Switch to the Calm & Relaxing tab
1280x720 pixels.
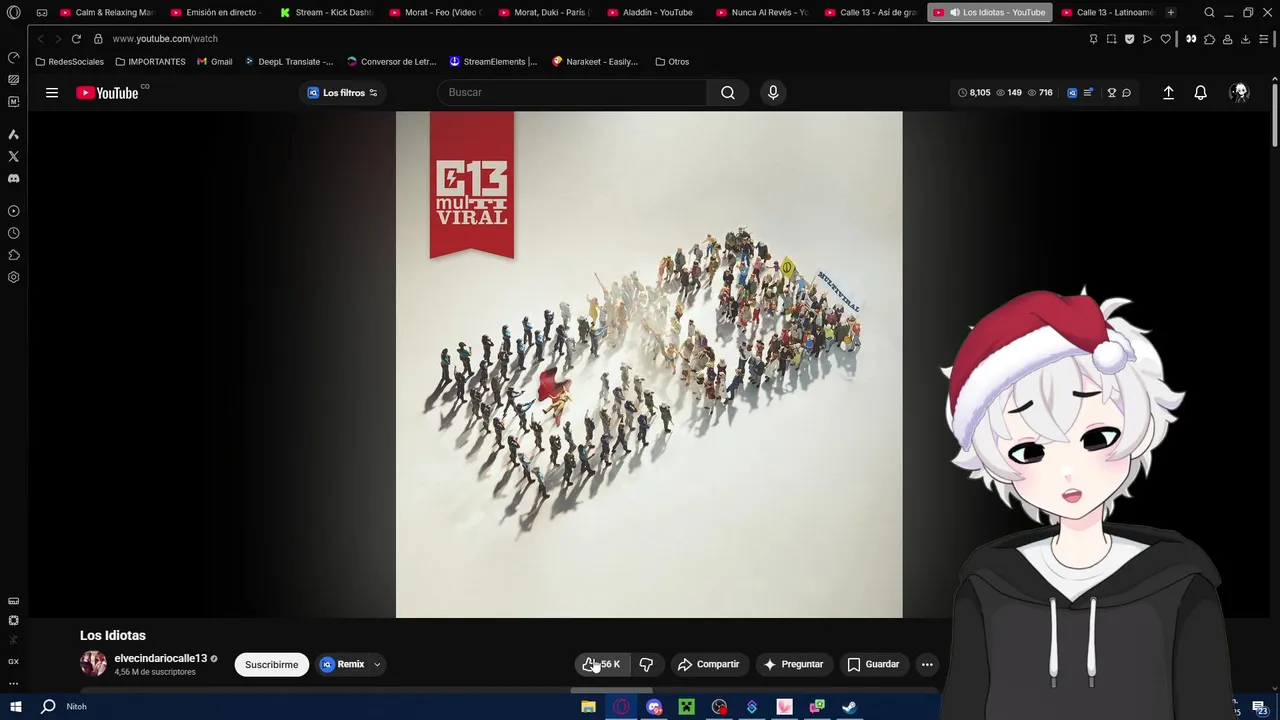pyautogui.click(x=107, y=12)
